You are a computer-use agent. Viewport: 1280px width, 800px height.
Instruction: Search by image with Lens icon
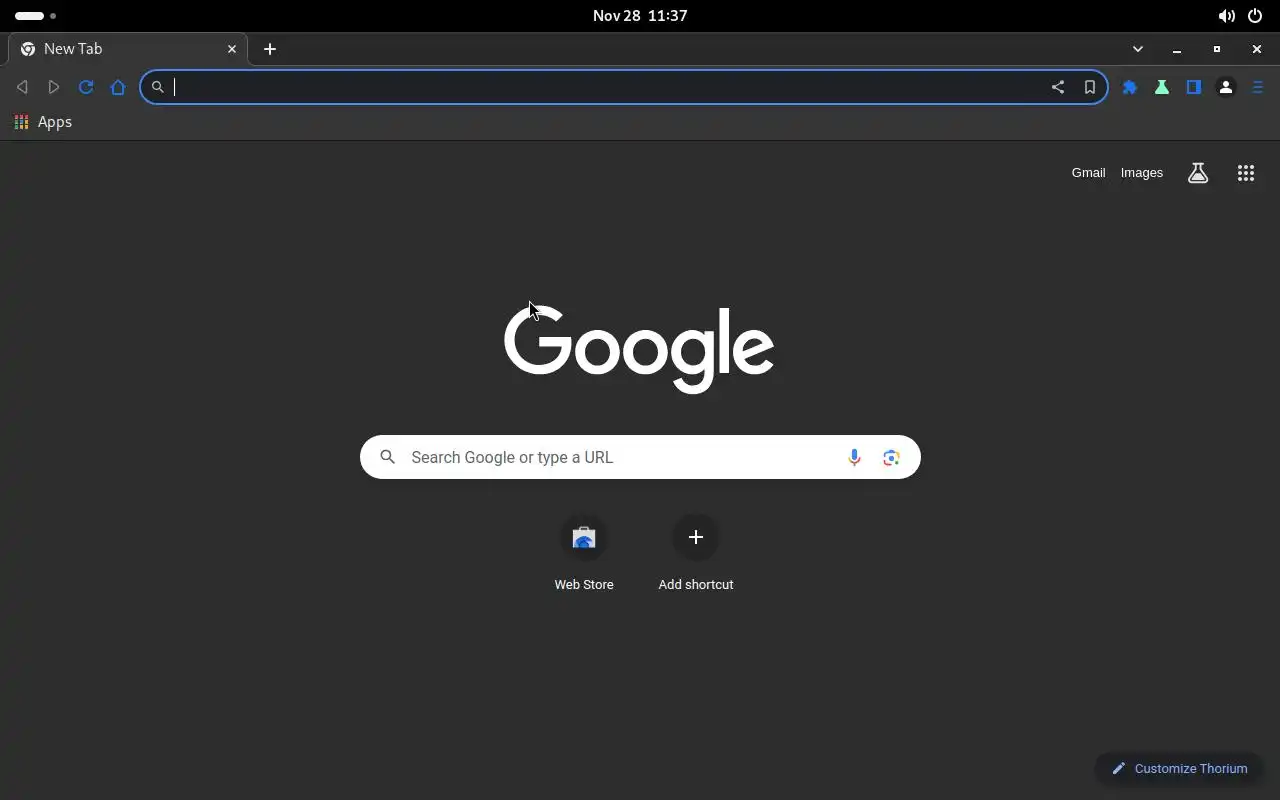[891, 457]
